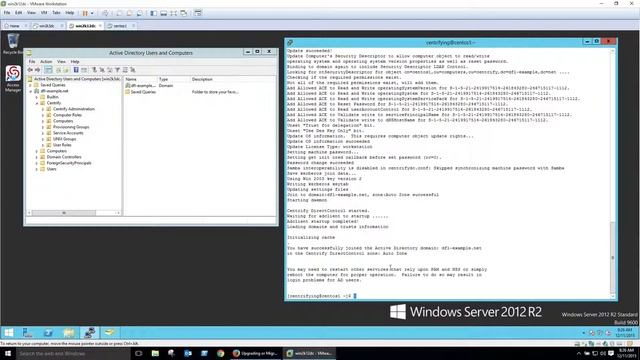Expand Computer Roles node
640x360 pixels.
point(43,115)
